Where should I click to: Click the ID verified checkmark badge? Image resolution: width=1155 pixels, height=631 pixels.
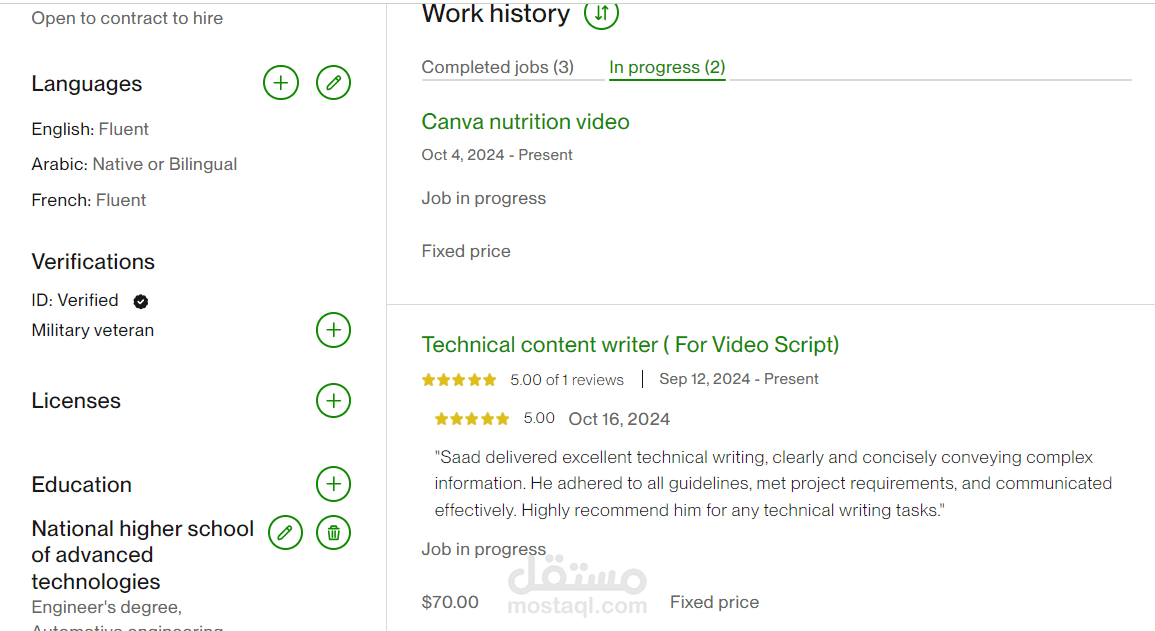[x=141, y=301]
